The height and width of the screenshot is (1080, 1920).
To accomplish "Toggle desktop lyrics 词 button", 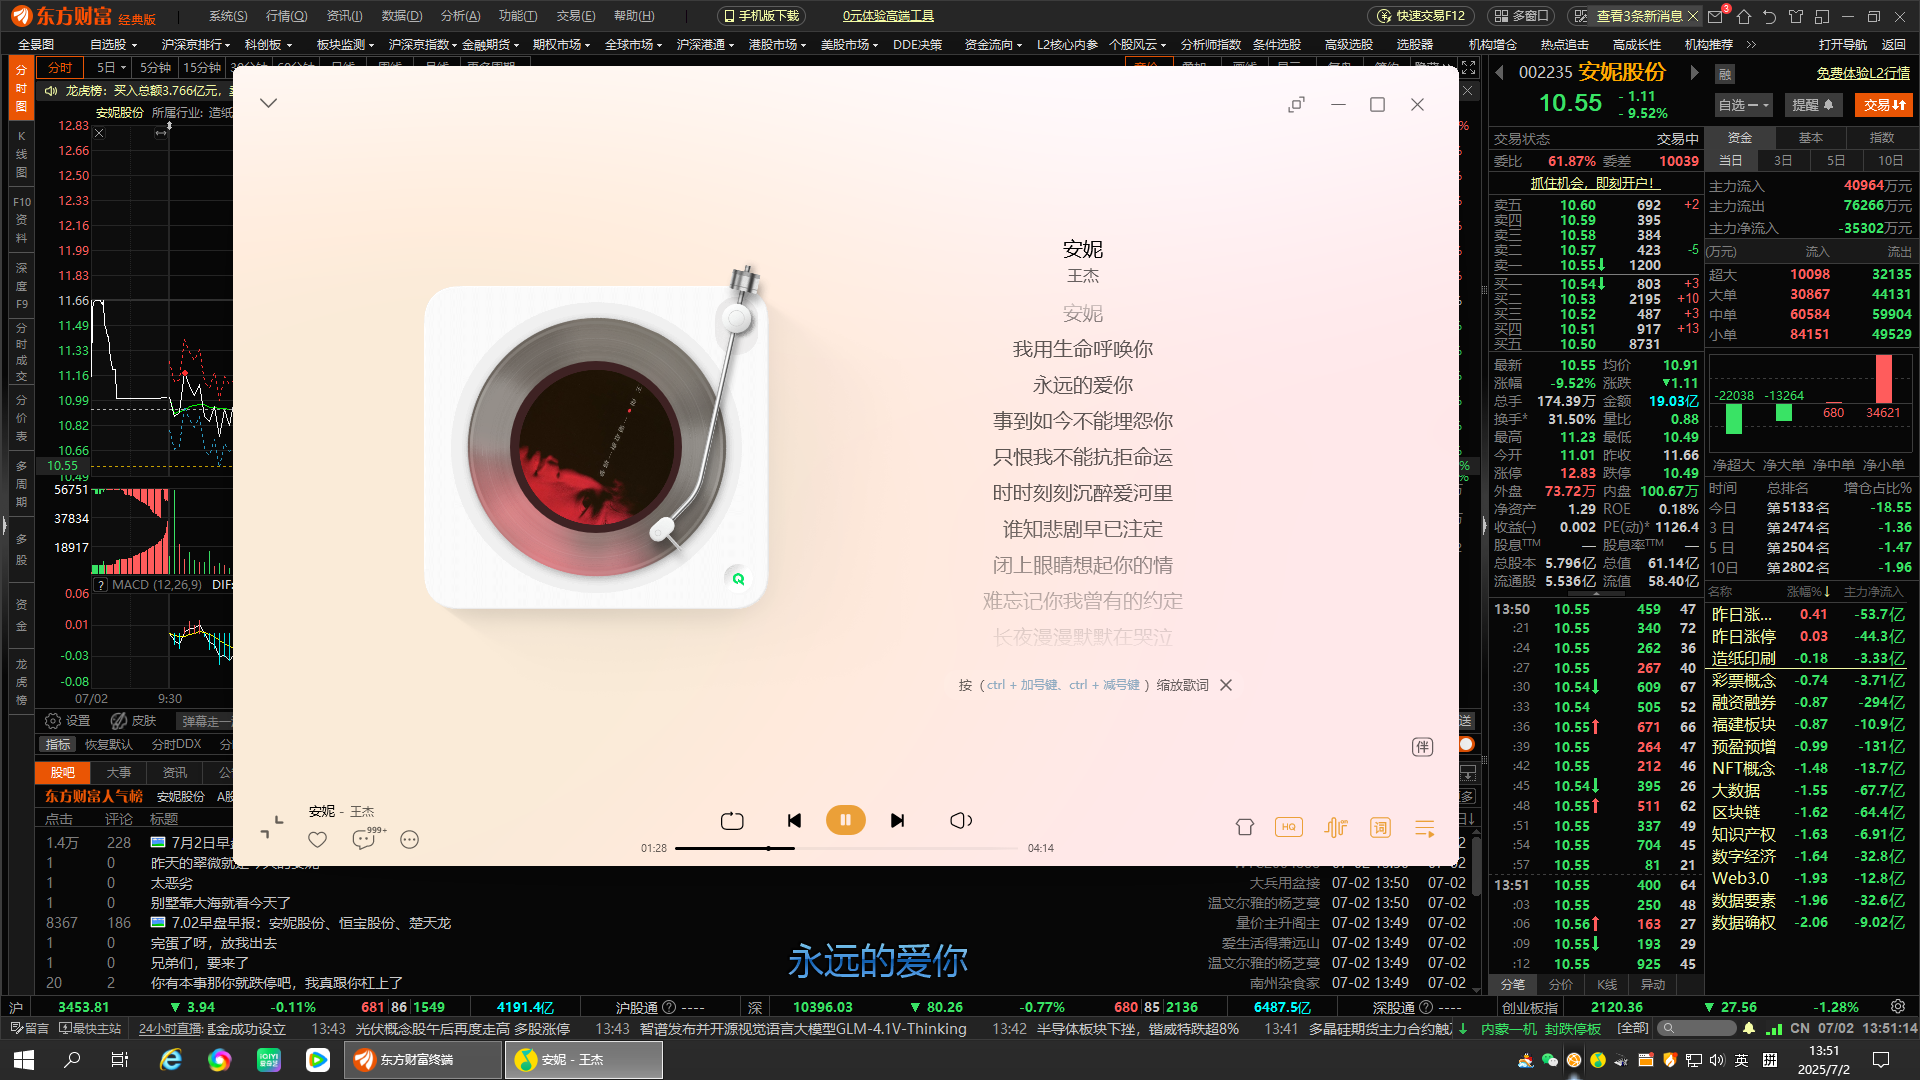I will 1380,827.
